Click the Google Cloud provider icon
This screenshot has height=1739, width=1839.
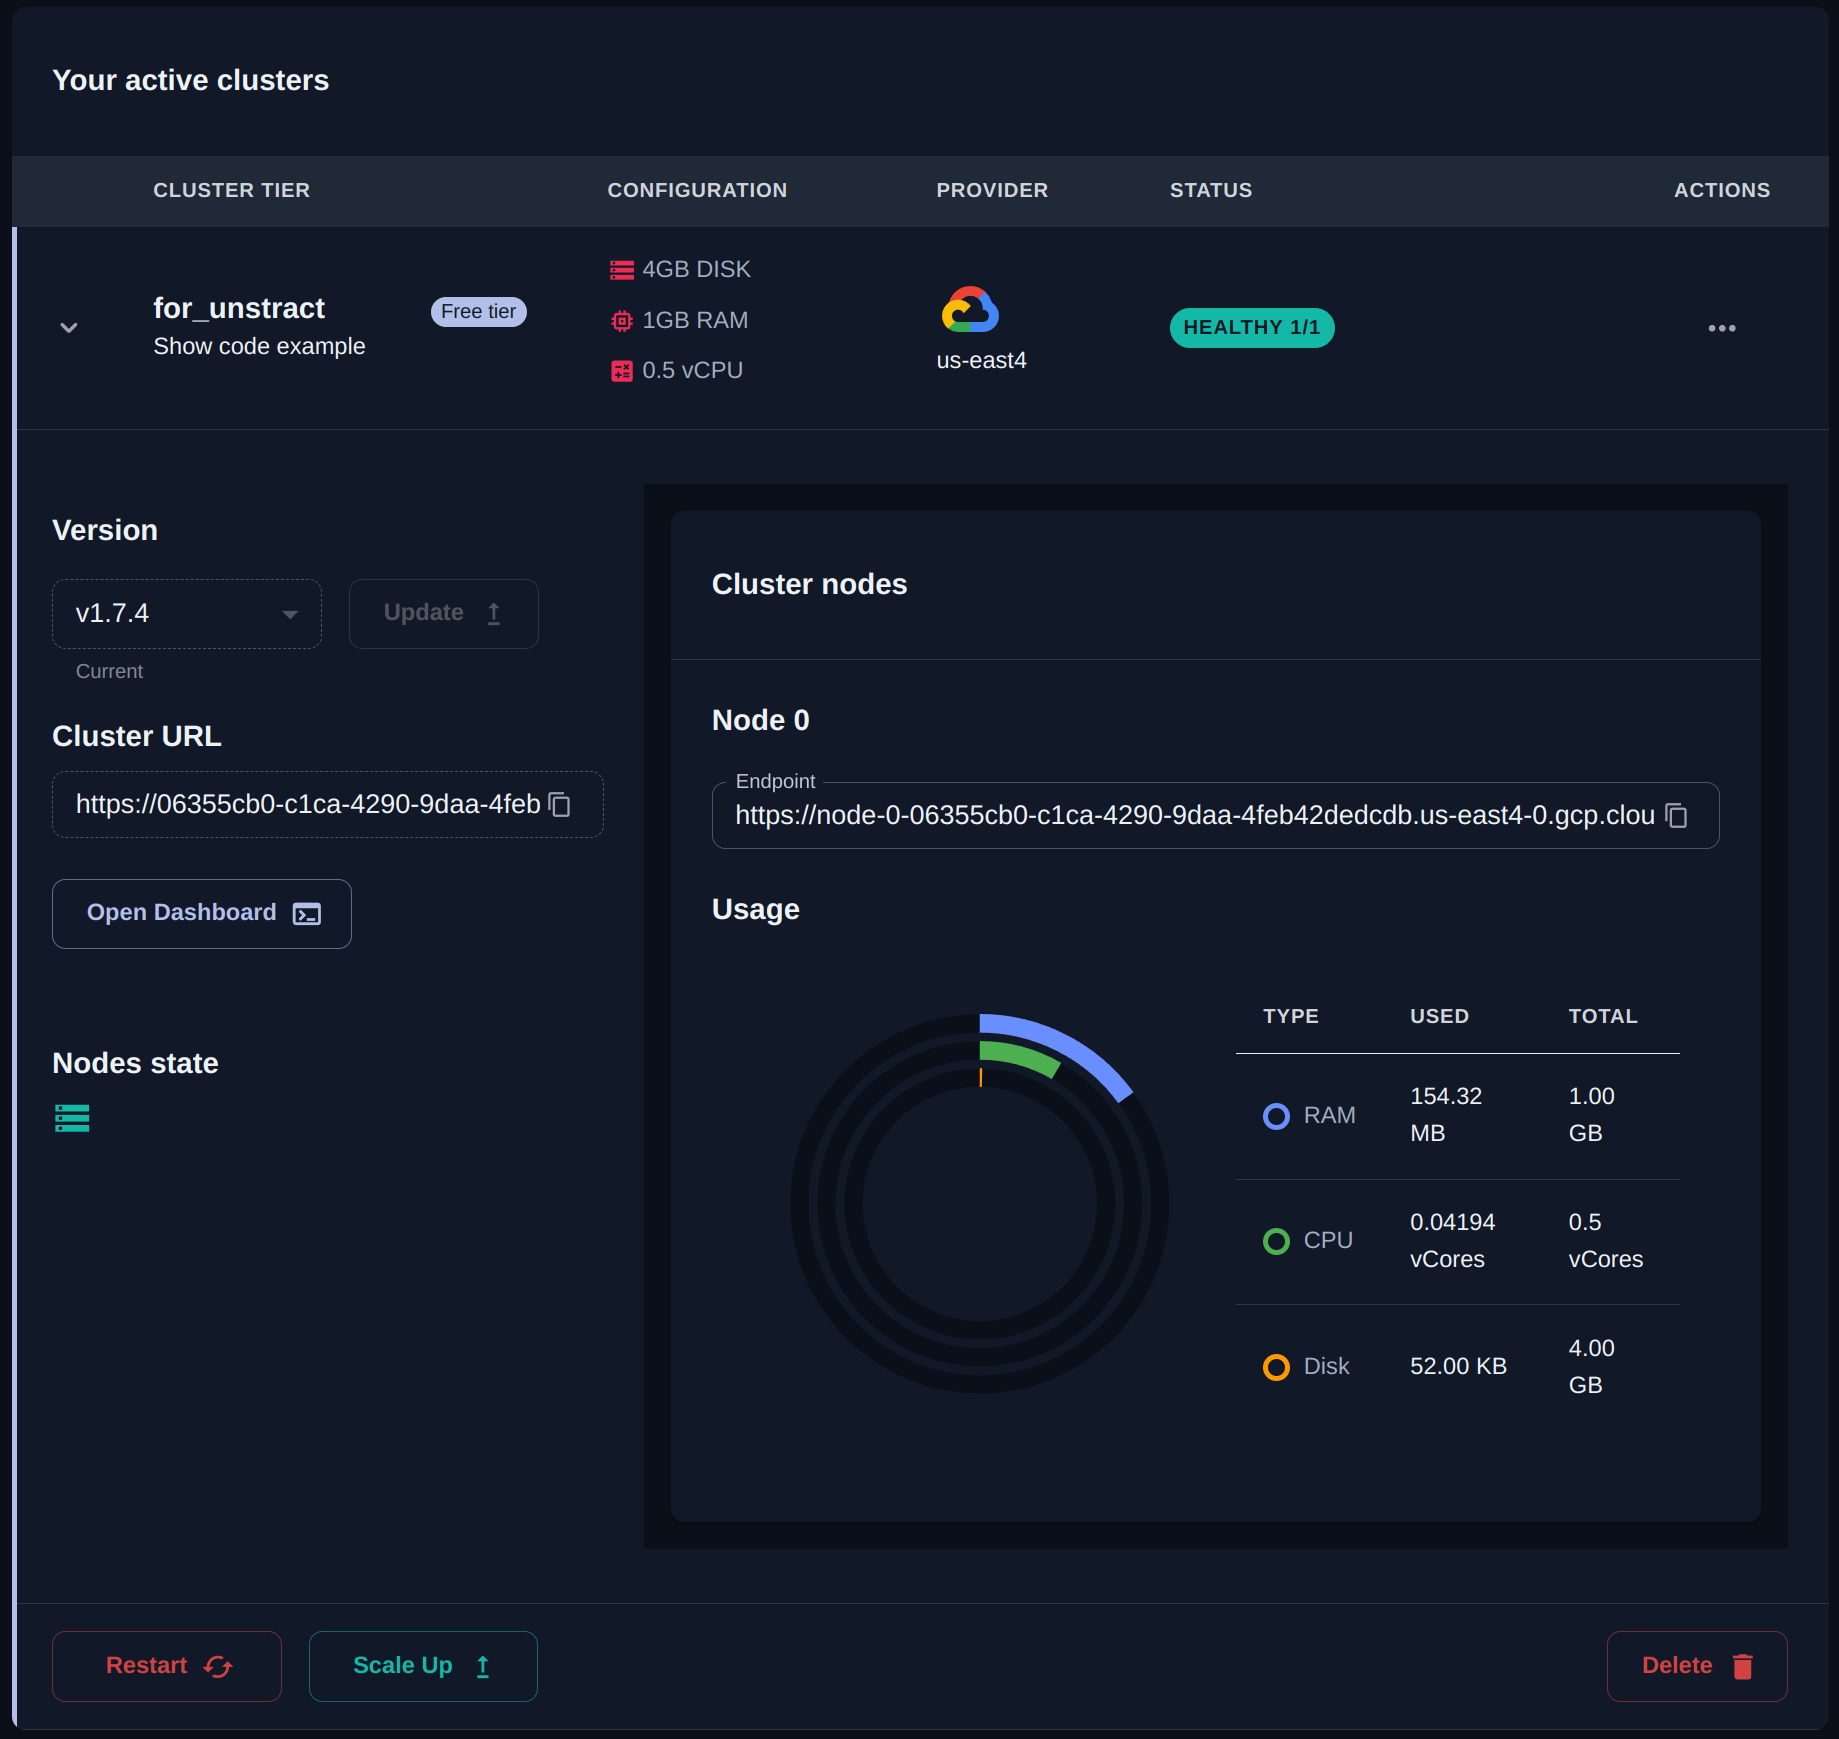coord(970,310)
